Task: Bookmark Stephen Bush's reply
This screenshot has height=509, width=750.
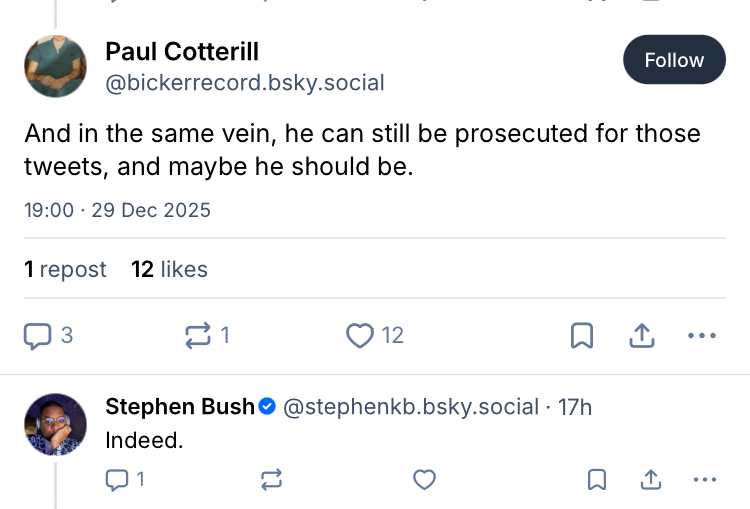Action: [x=597, y=480]
